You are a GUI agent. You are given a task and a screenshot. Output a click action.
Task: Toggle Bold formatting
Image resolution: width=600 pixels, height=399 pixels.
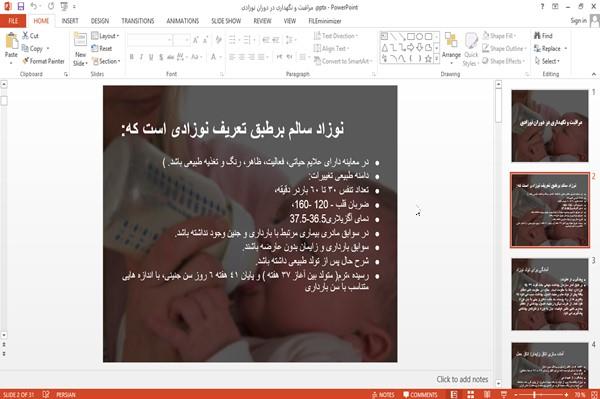click(x=132, y=57)
